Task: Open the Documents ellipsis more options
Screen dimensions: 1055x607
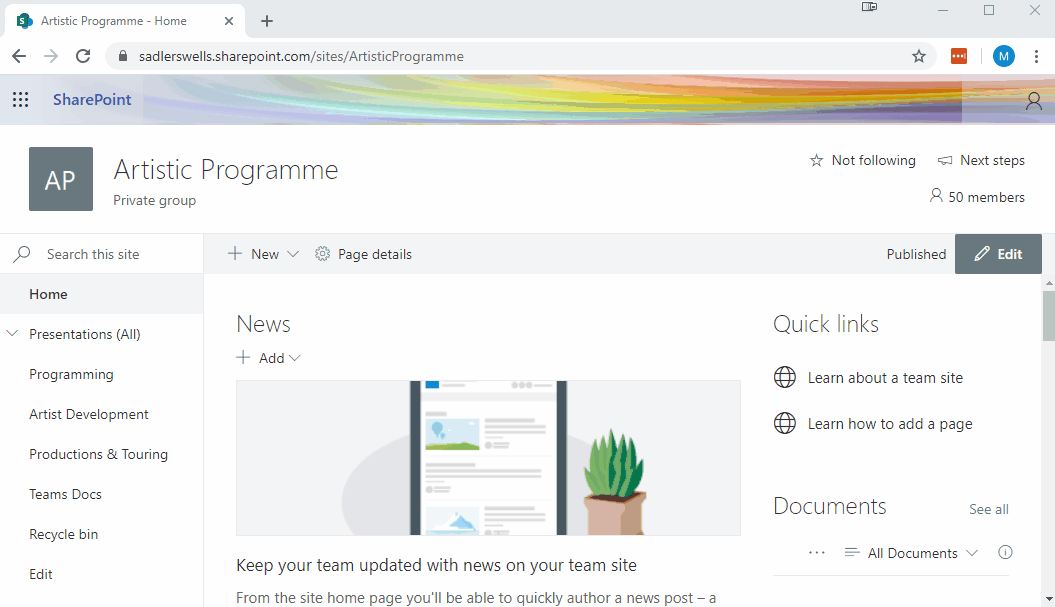Action: point(817,553)
